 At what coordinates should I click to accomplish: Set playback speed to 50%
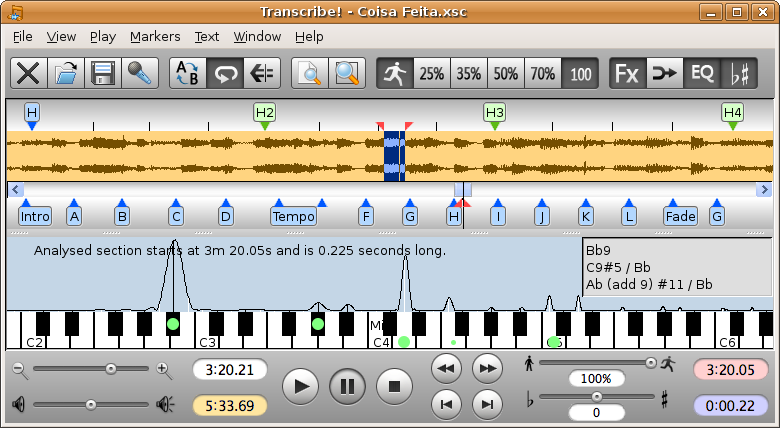click(x=506, y=74)
